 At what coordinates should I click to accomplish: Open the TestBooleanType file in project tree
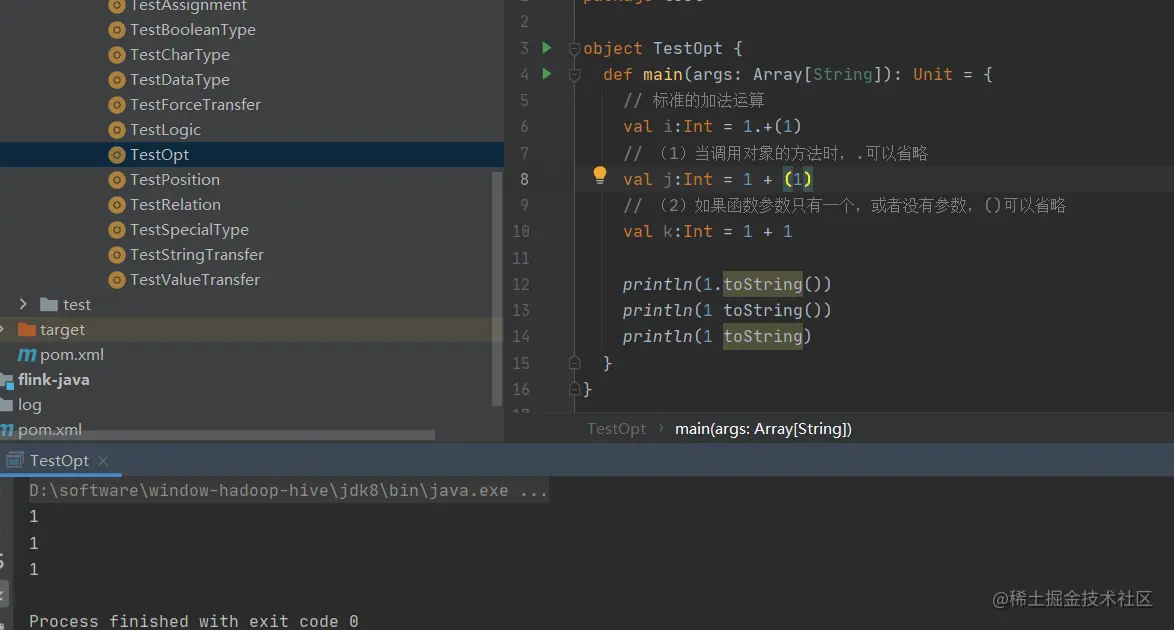click(192, 30)
